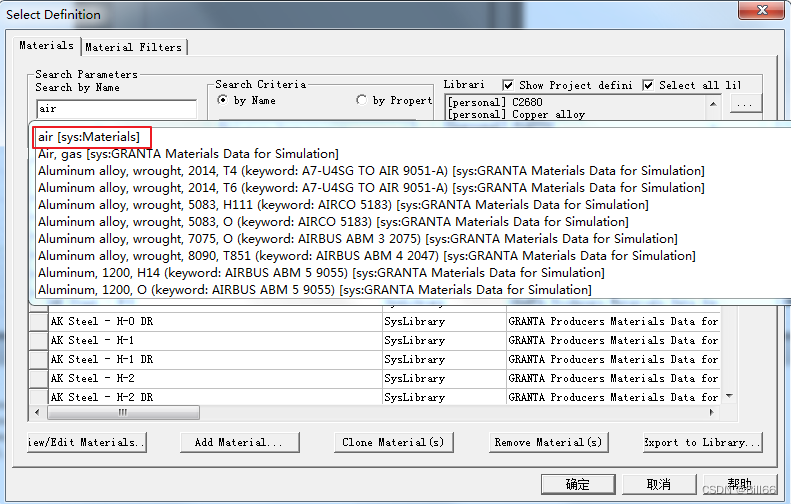The image size is (791, 504).
Task: Choose Aluminum alloy wrought 2014 T6 suggestion
Action: pos(371,188)
